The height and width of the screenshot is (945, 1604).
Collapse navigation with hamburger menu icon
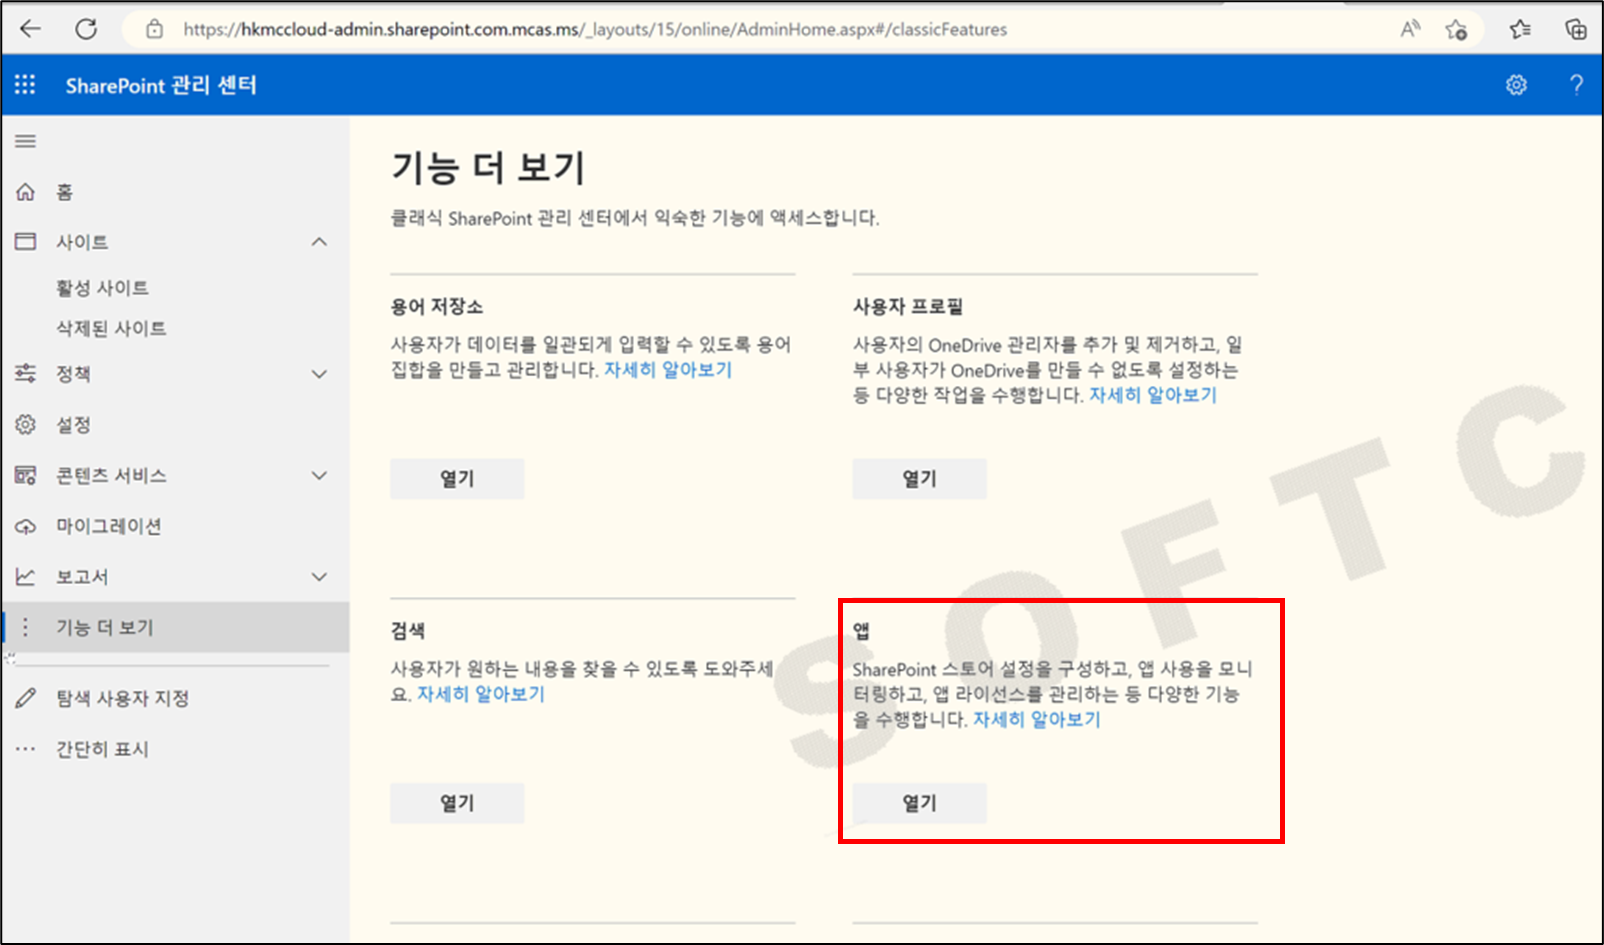26,141
